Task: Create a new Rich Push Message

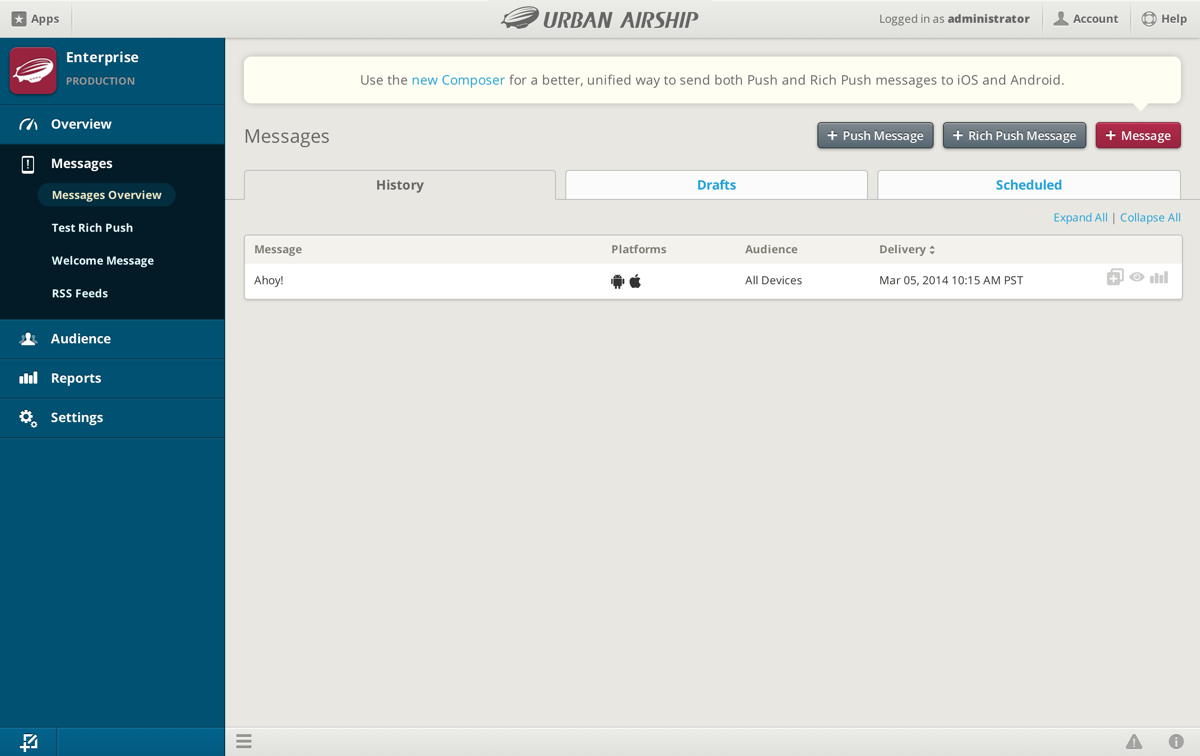Action: coord(1014,135)
